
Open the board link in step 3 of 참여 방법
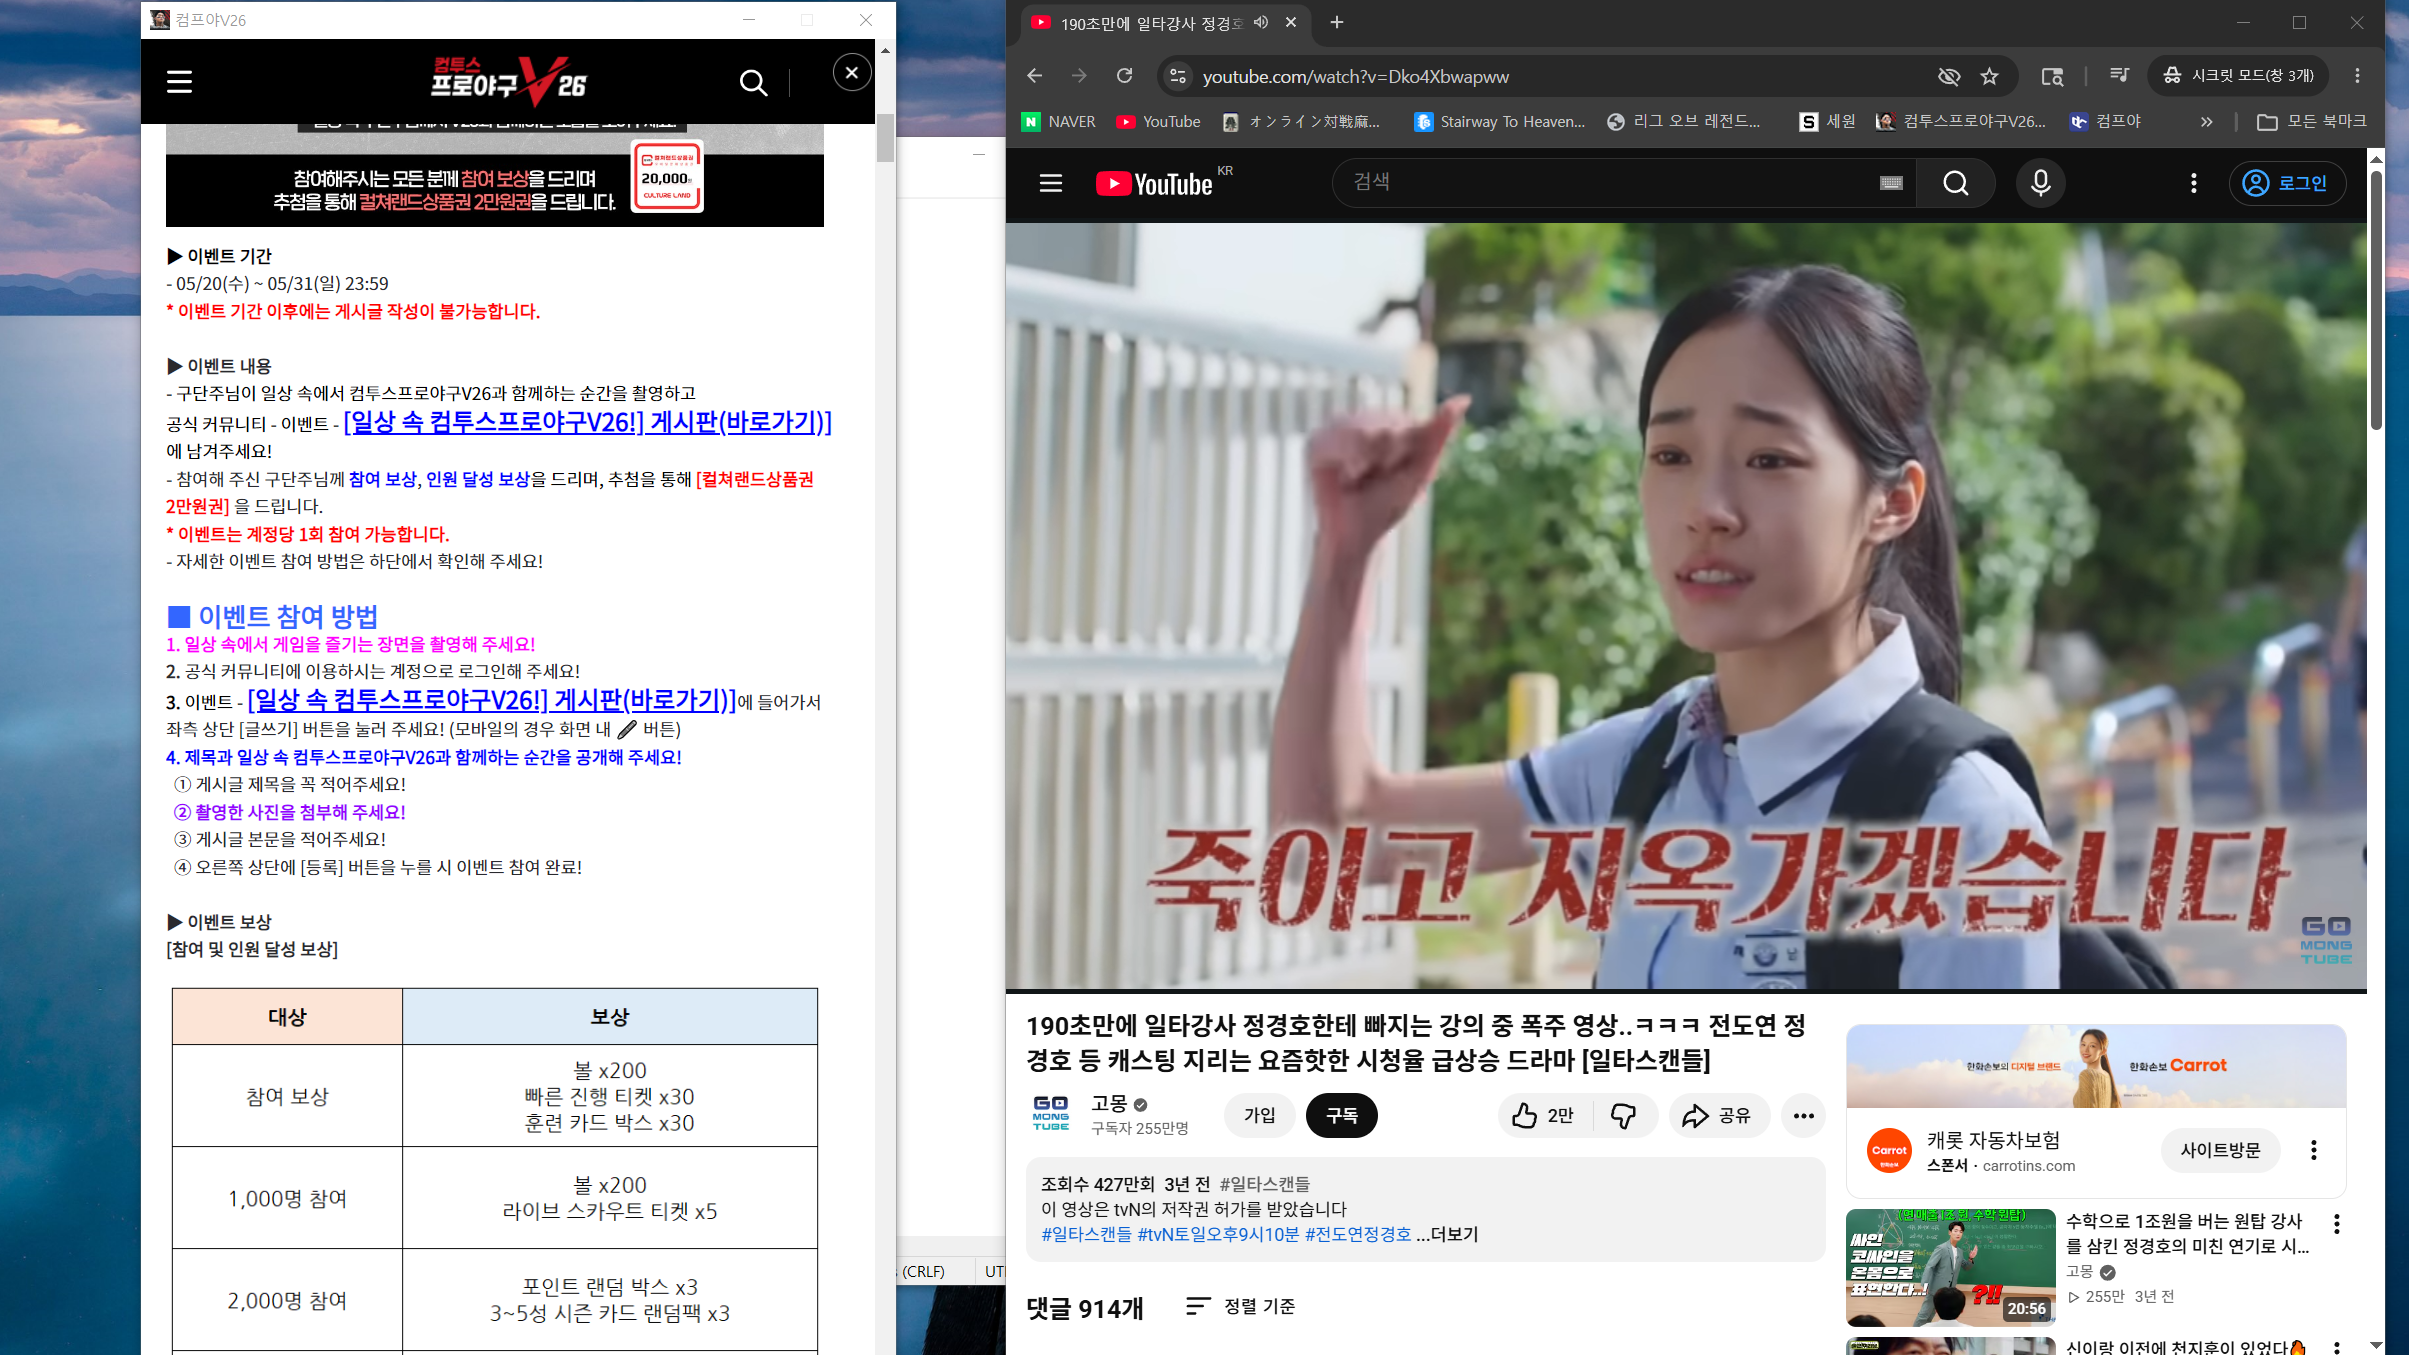point(492,700)
